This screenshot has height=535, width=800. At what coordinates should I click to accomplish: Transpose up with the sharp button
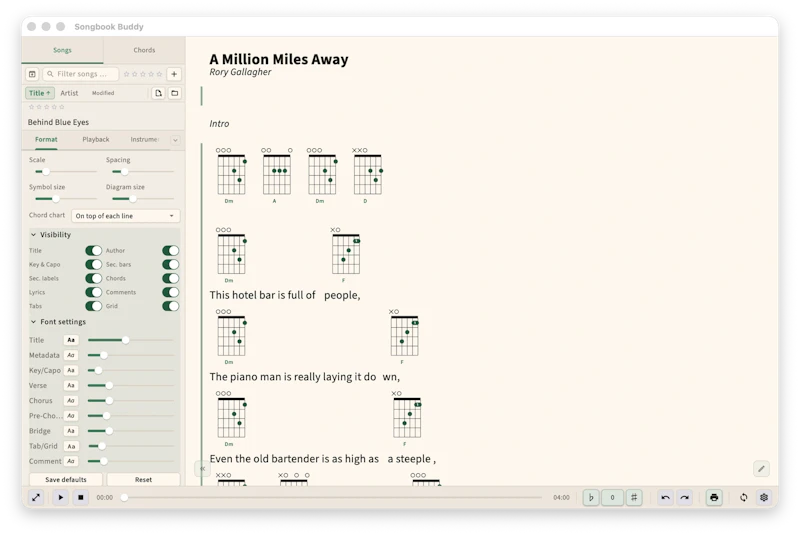[634, 497]
